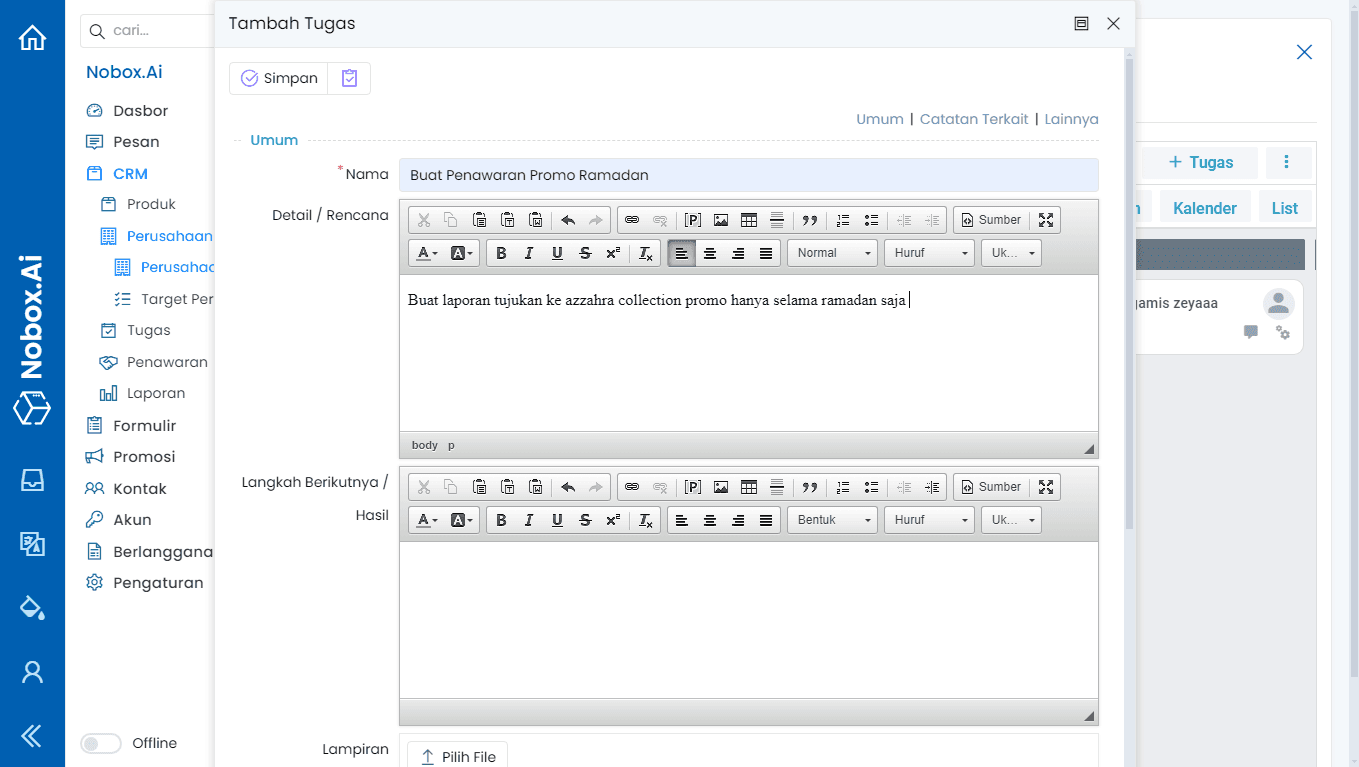Screen dimensions: 1359x767
Task: Click the Simpan button
Action: (279, 78)
